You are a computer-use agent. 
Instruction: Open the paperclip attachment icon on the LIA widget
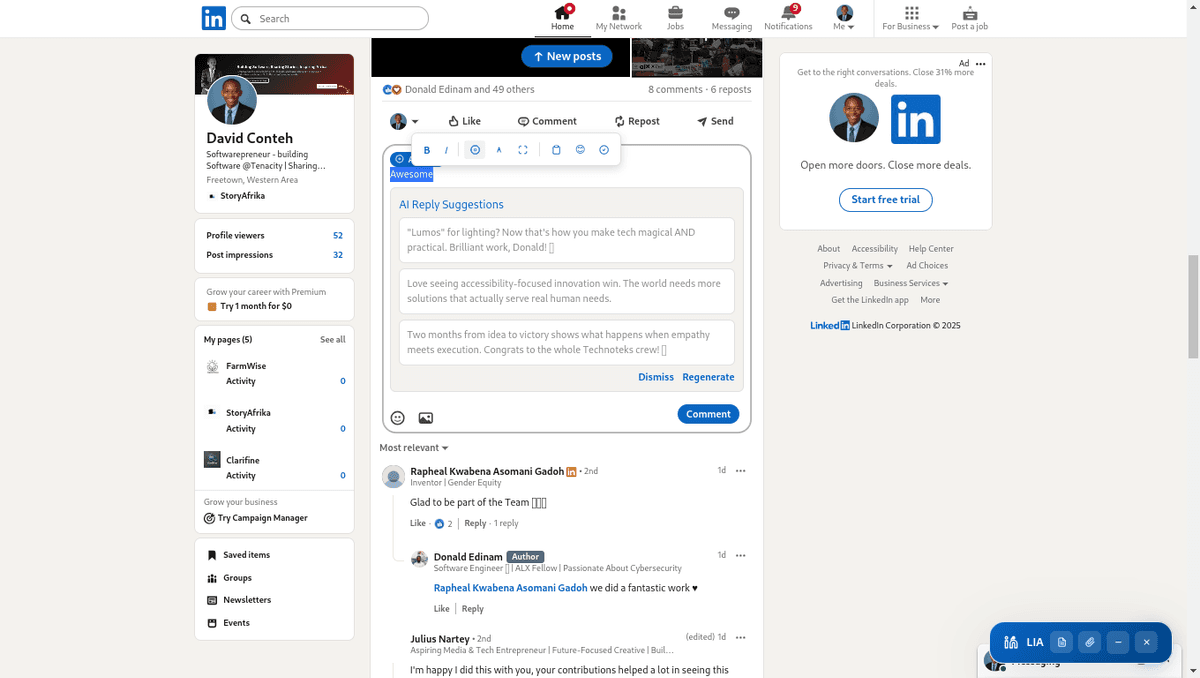(1090, 642)
